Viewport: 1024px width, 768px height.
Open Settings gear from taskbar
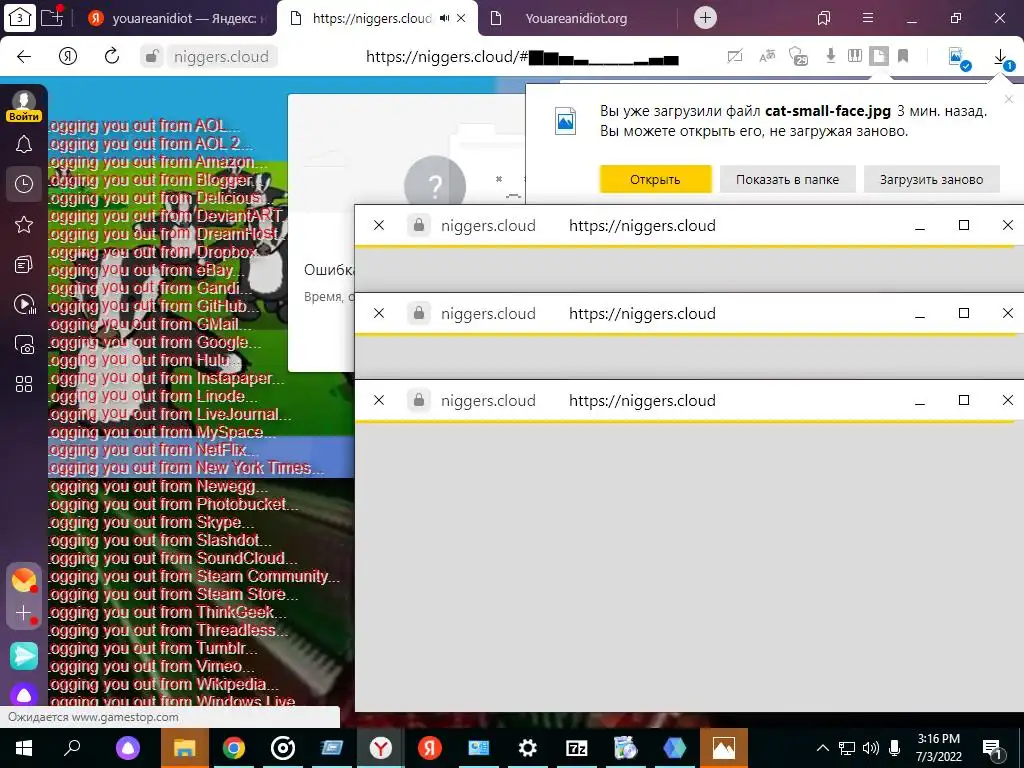tap(527, 748)
